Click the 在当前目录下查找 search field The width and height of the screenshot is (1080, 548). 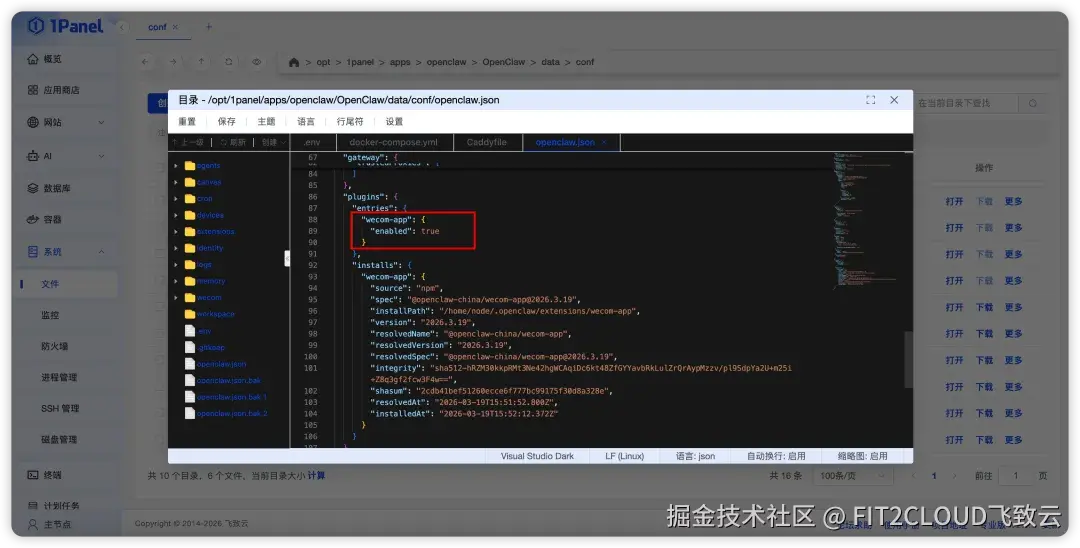click(x=964, y=103)
